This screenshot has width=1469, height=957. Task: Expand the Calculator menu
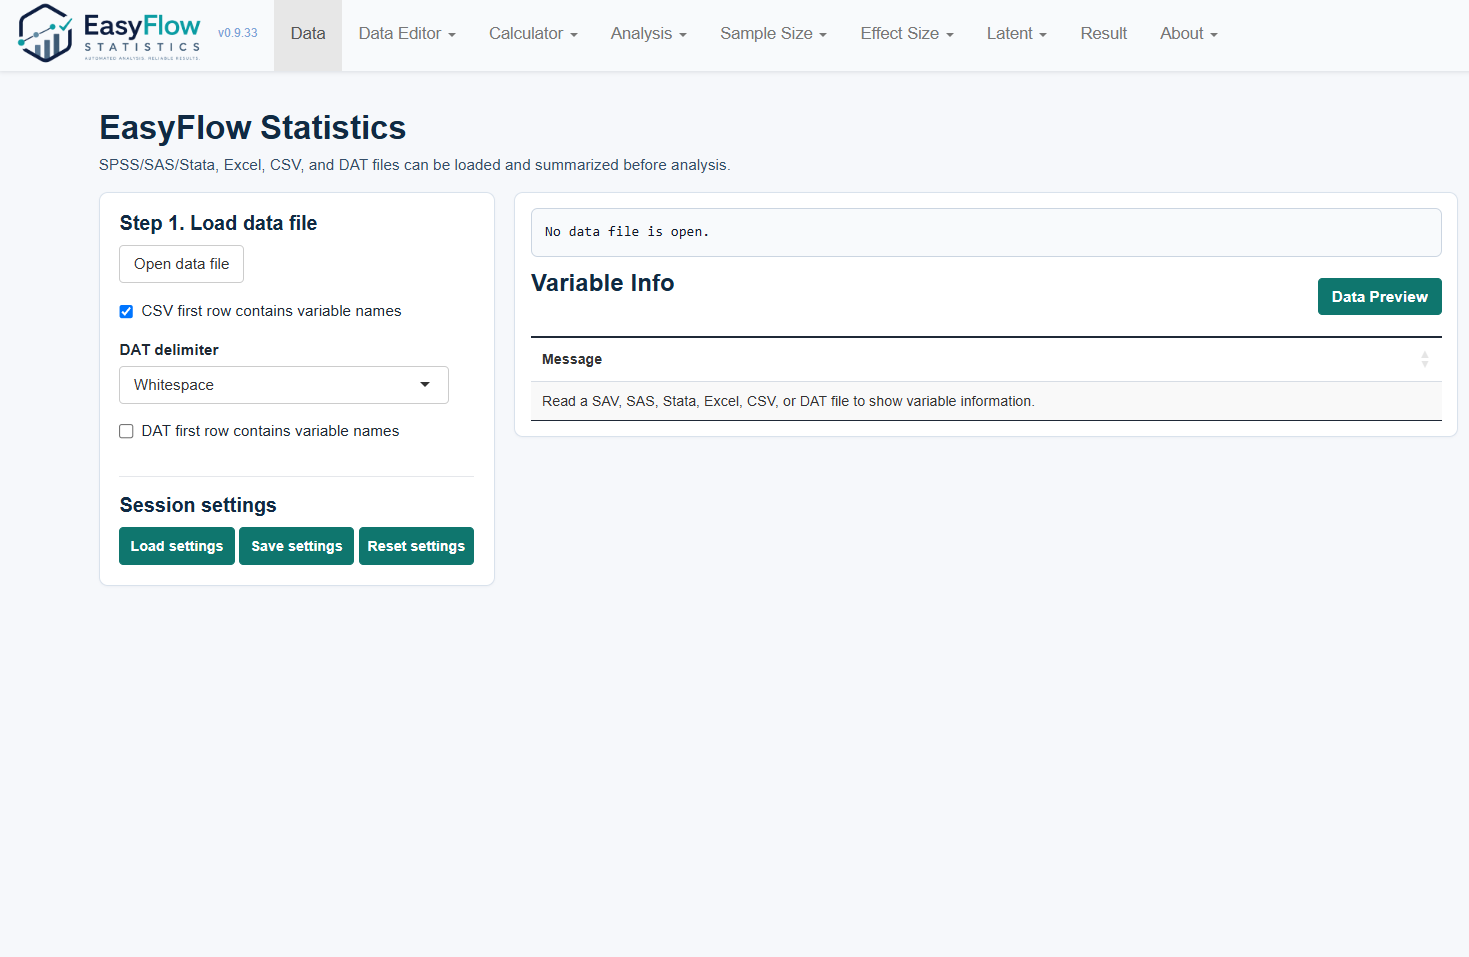[x=533, y=34]
